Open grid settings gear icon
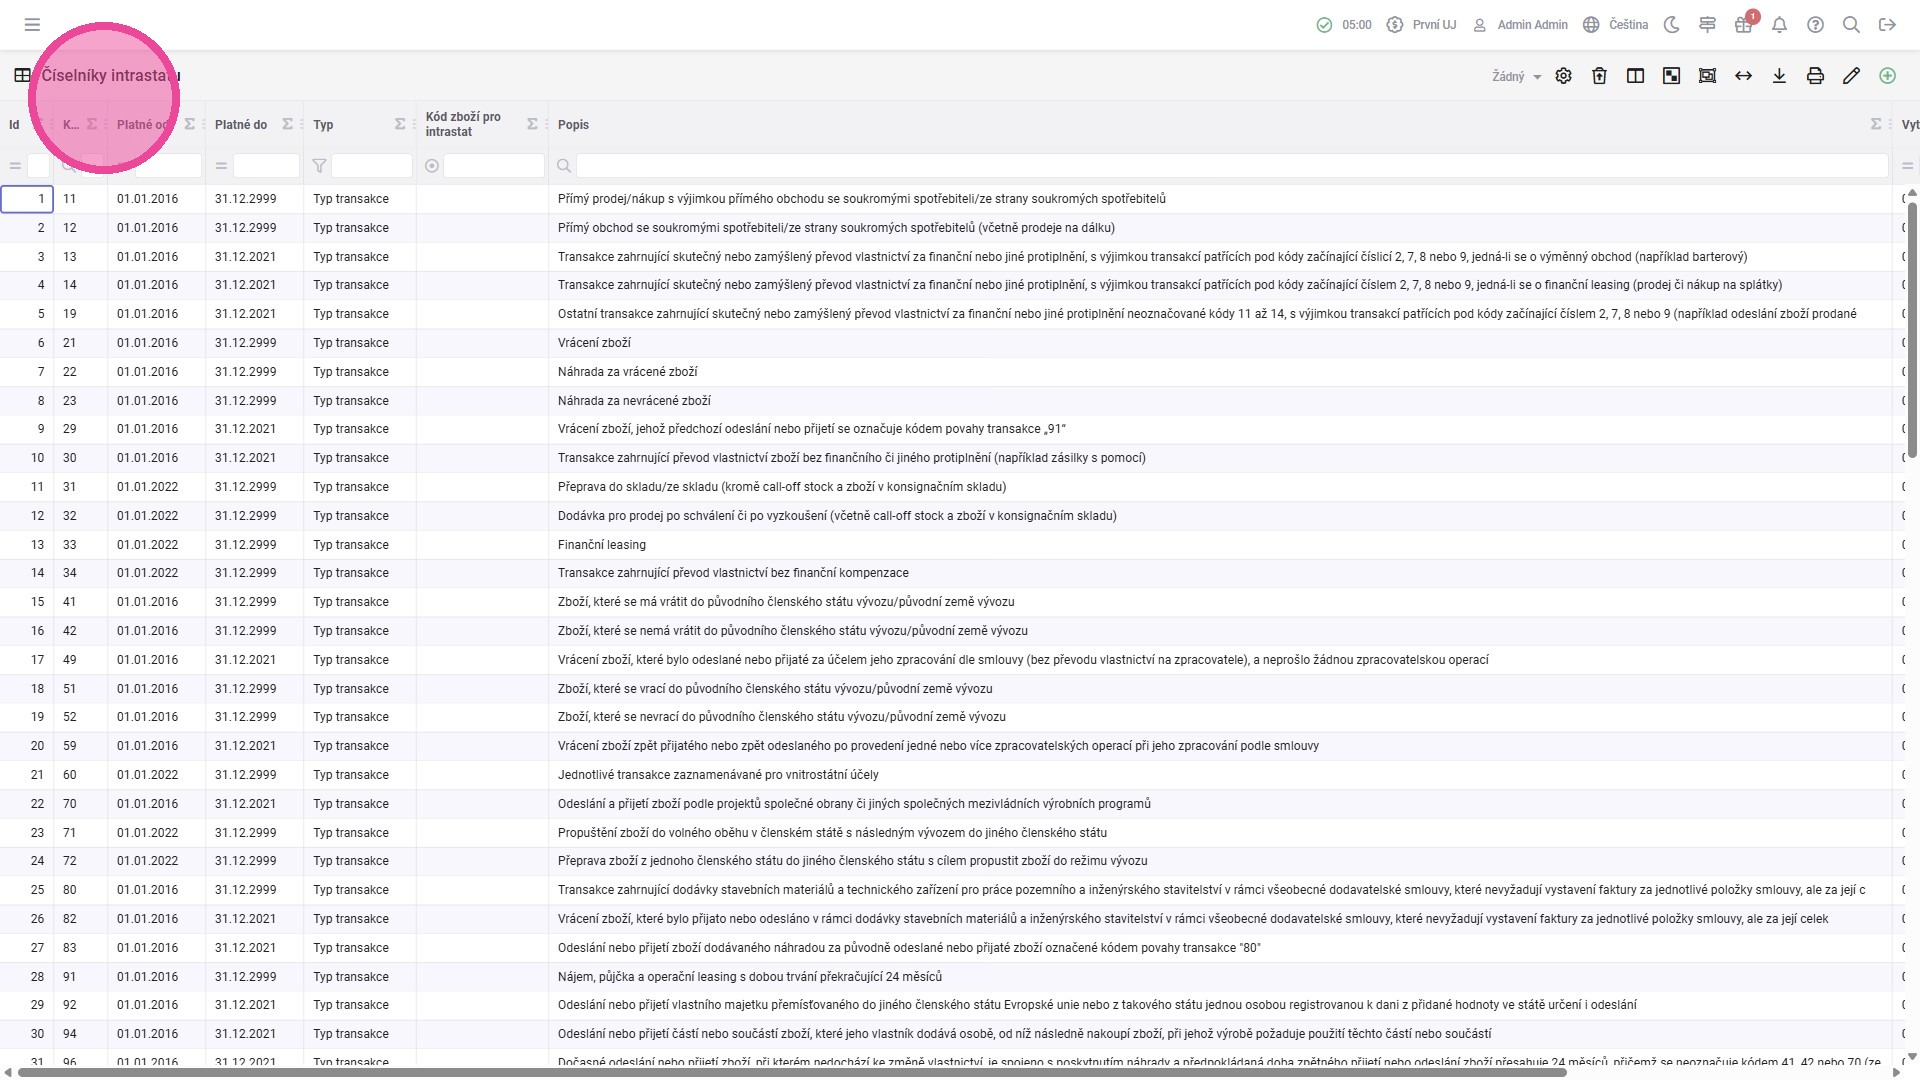The width and height of the screenshot is (1920, 1080). coord(1563,76)
